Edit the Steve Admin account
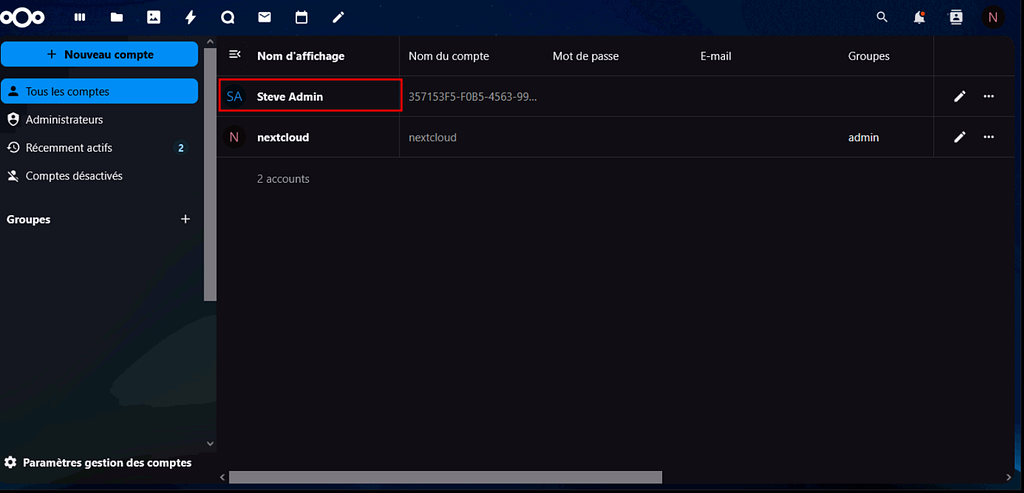1024x493 pixels. 960,96
